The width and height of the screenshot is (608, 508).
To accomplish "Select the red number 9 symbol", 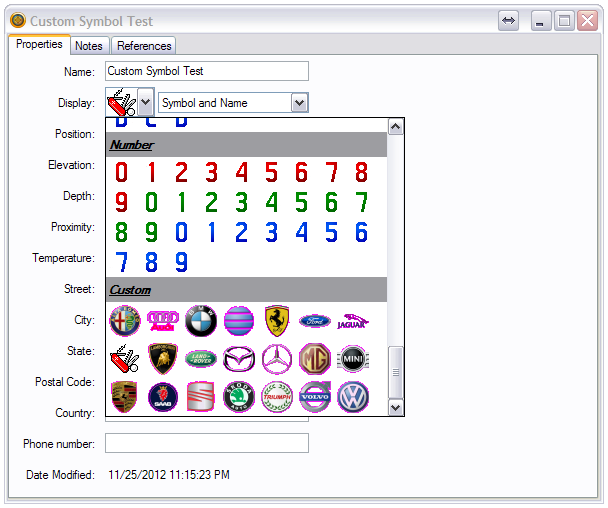I will tap(121, 202).
